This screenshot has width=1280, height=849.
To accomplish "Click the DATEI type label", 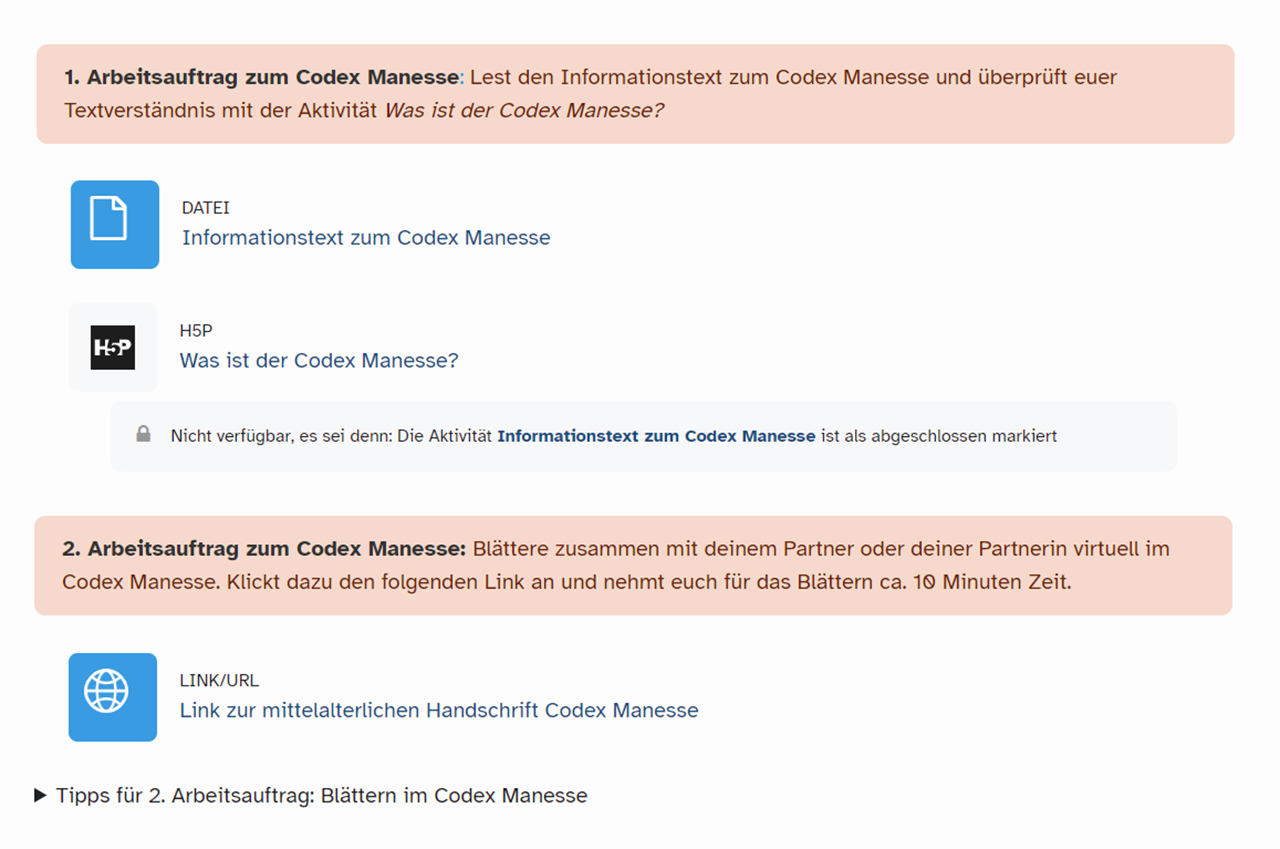I will click(205, 208).
